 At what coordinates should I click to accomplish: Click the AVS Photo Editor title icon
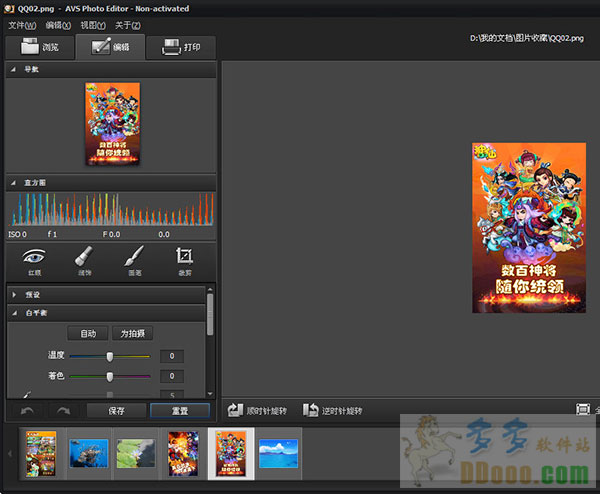point(8,8)
